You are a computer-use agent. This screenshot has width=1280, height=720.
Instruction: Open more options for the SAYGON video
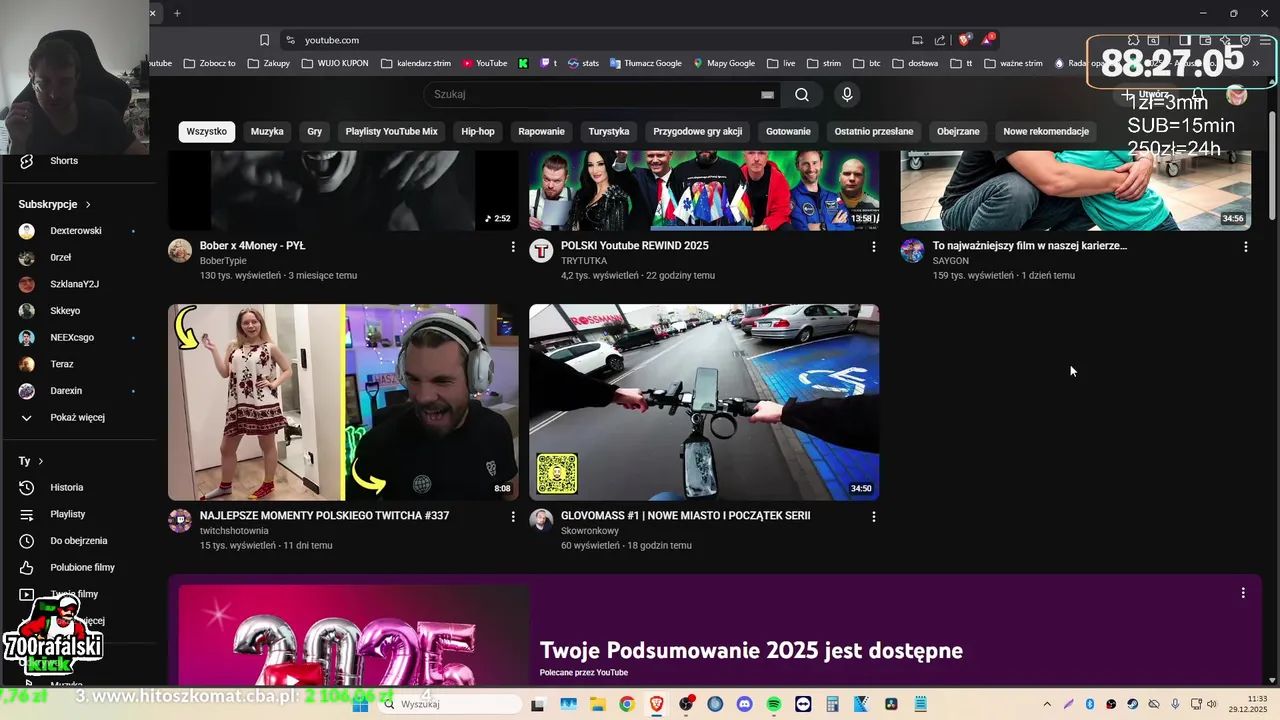tap(1245, 246)
